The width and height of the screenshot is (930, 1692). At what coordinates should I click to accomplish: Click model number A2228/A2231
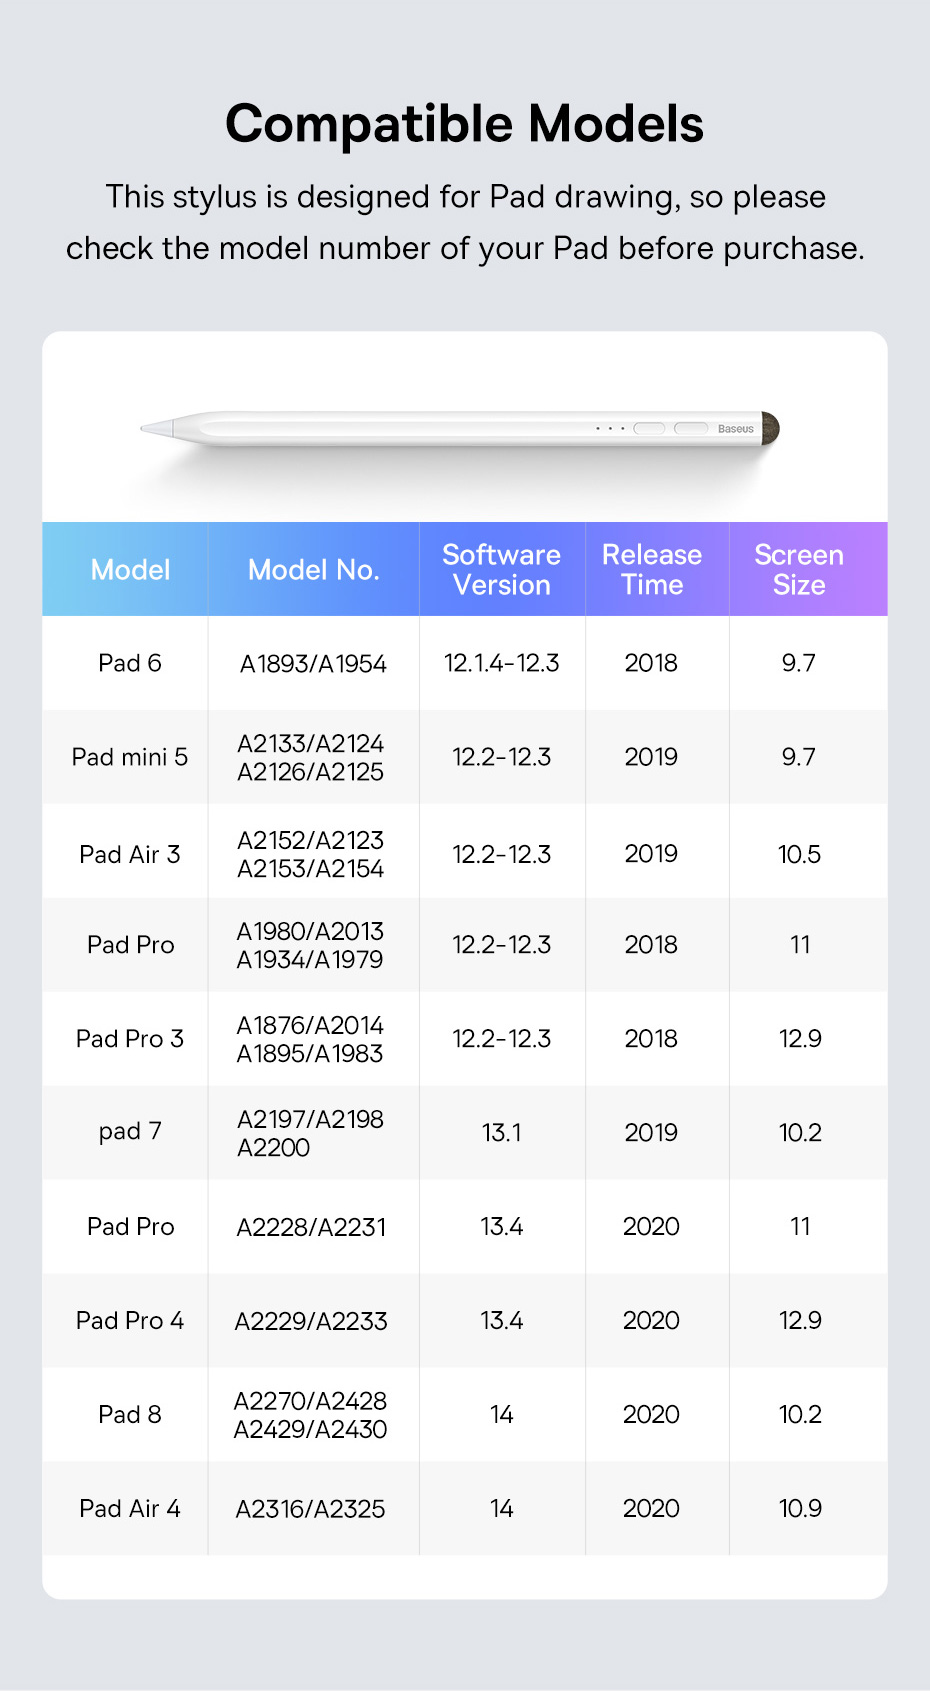click(x=311, y=1227)
